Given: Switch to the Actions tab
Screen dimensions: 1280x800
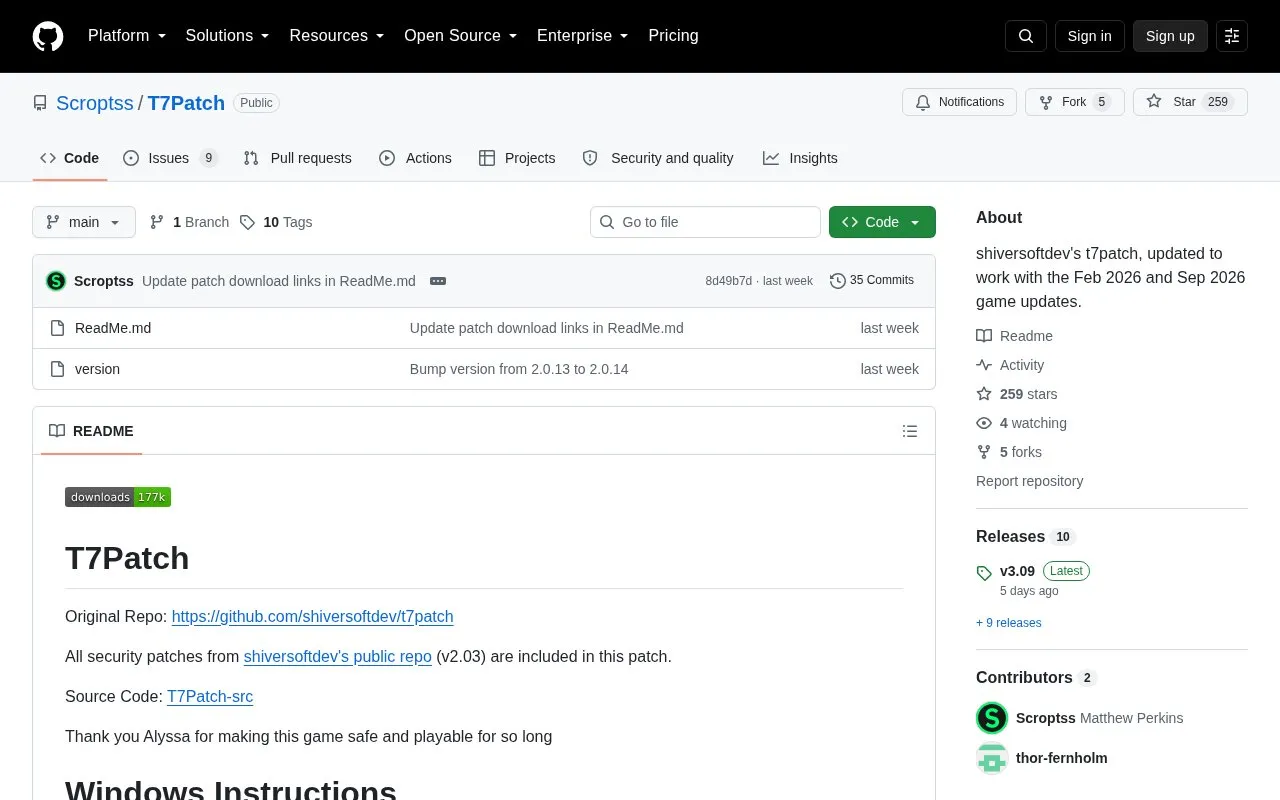Looking at the screenshot, I should (x=415, y=158).
